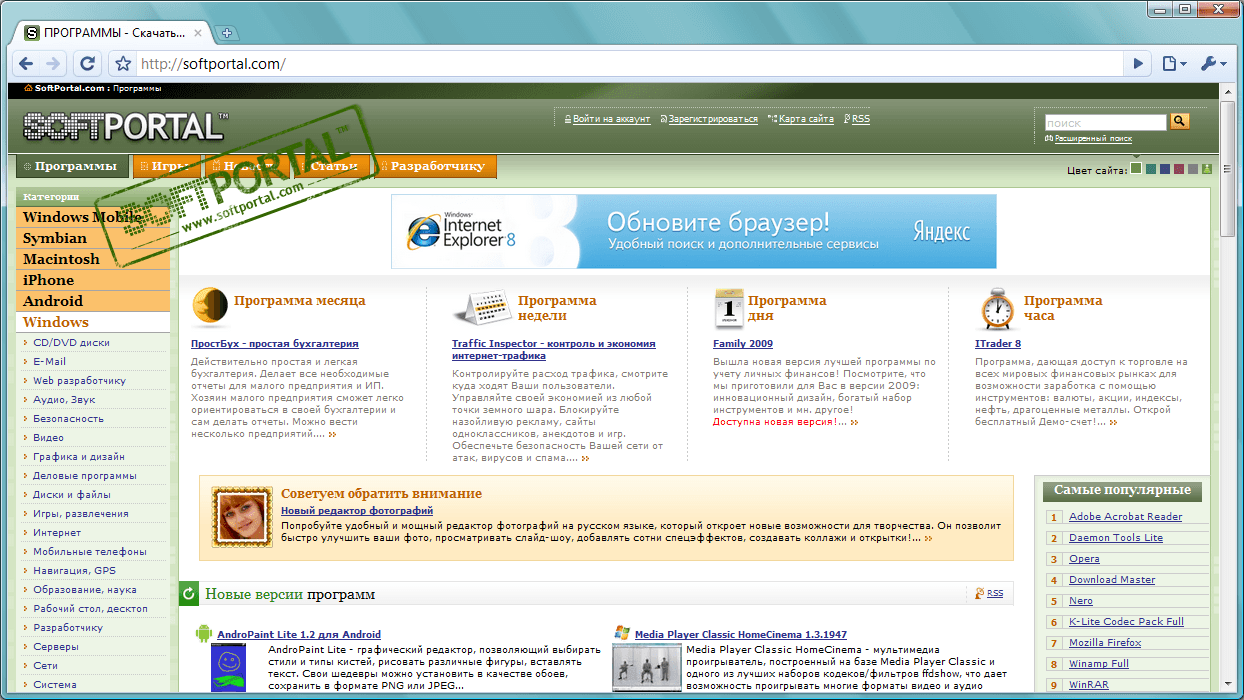Reload the page with the refresh icon
This screenshot has height=700, width=1244.
click(88, 64)
